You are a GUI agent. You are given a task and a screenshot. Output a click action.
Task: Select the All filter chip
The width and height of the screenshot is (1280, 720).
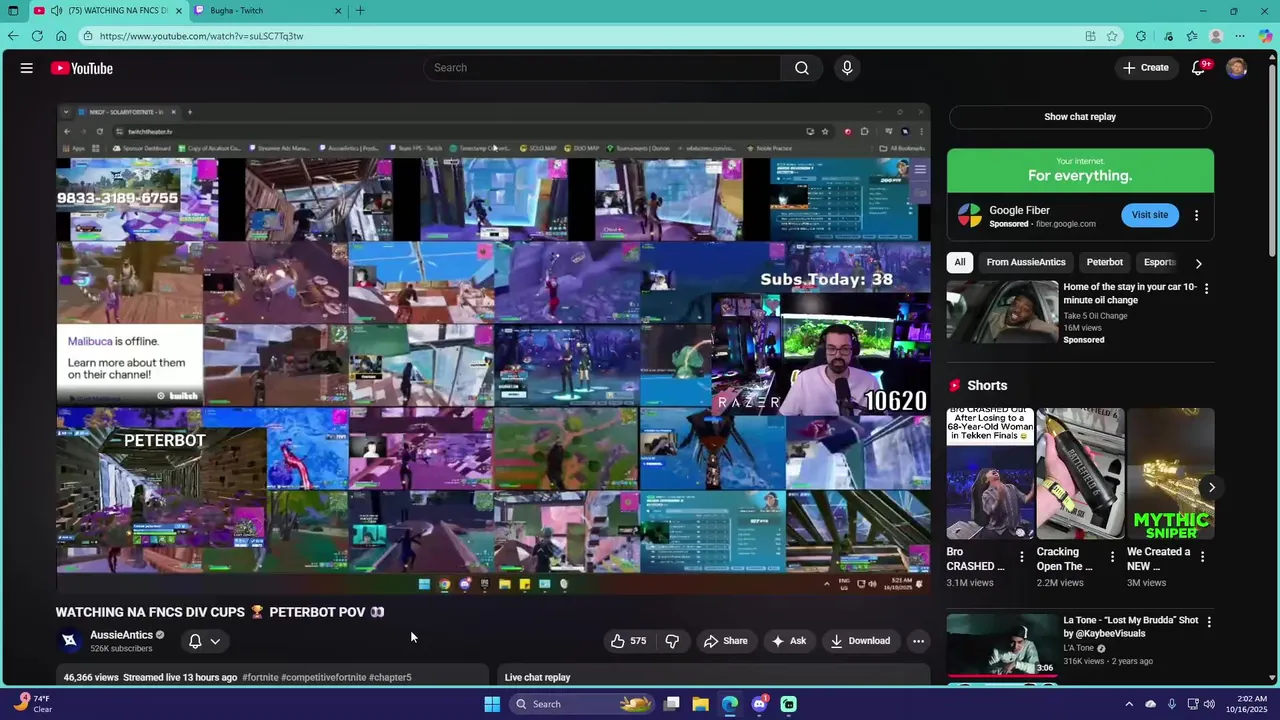click(x=960, y=262)
